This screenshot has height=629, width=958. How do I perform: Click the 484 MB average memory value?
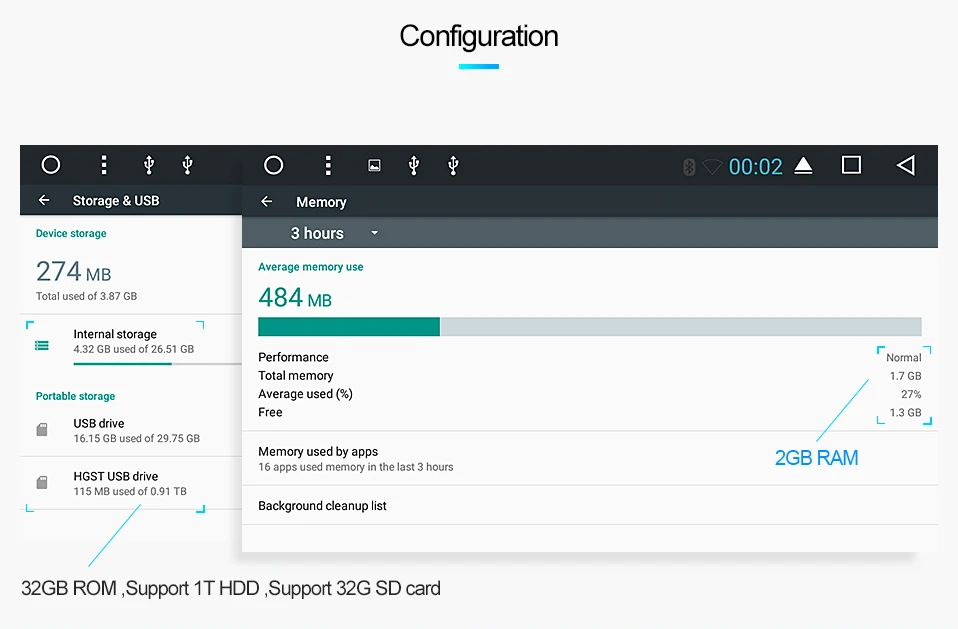[x=295, y=298]
